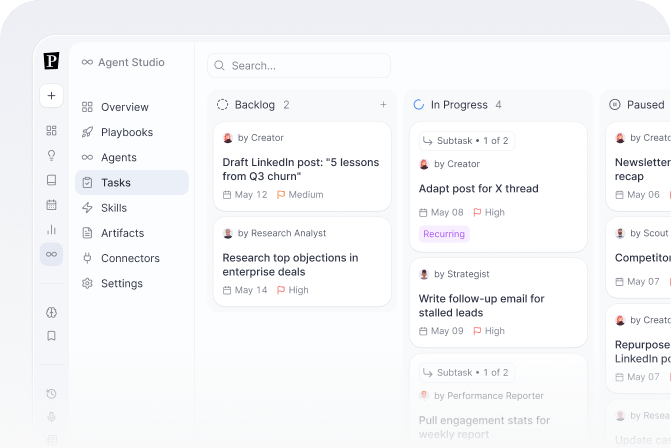
Task: Open Settings in the sidebar
Action: point(132,284)
